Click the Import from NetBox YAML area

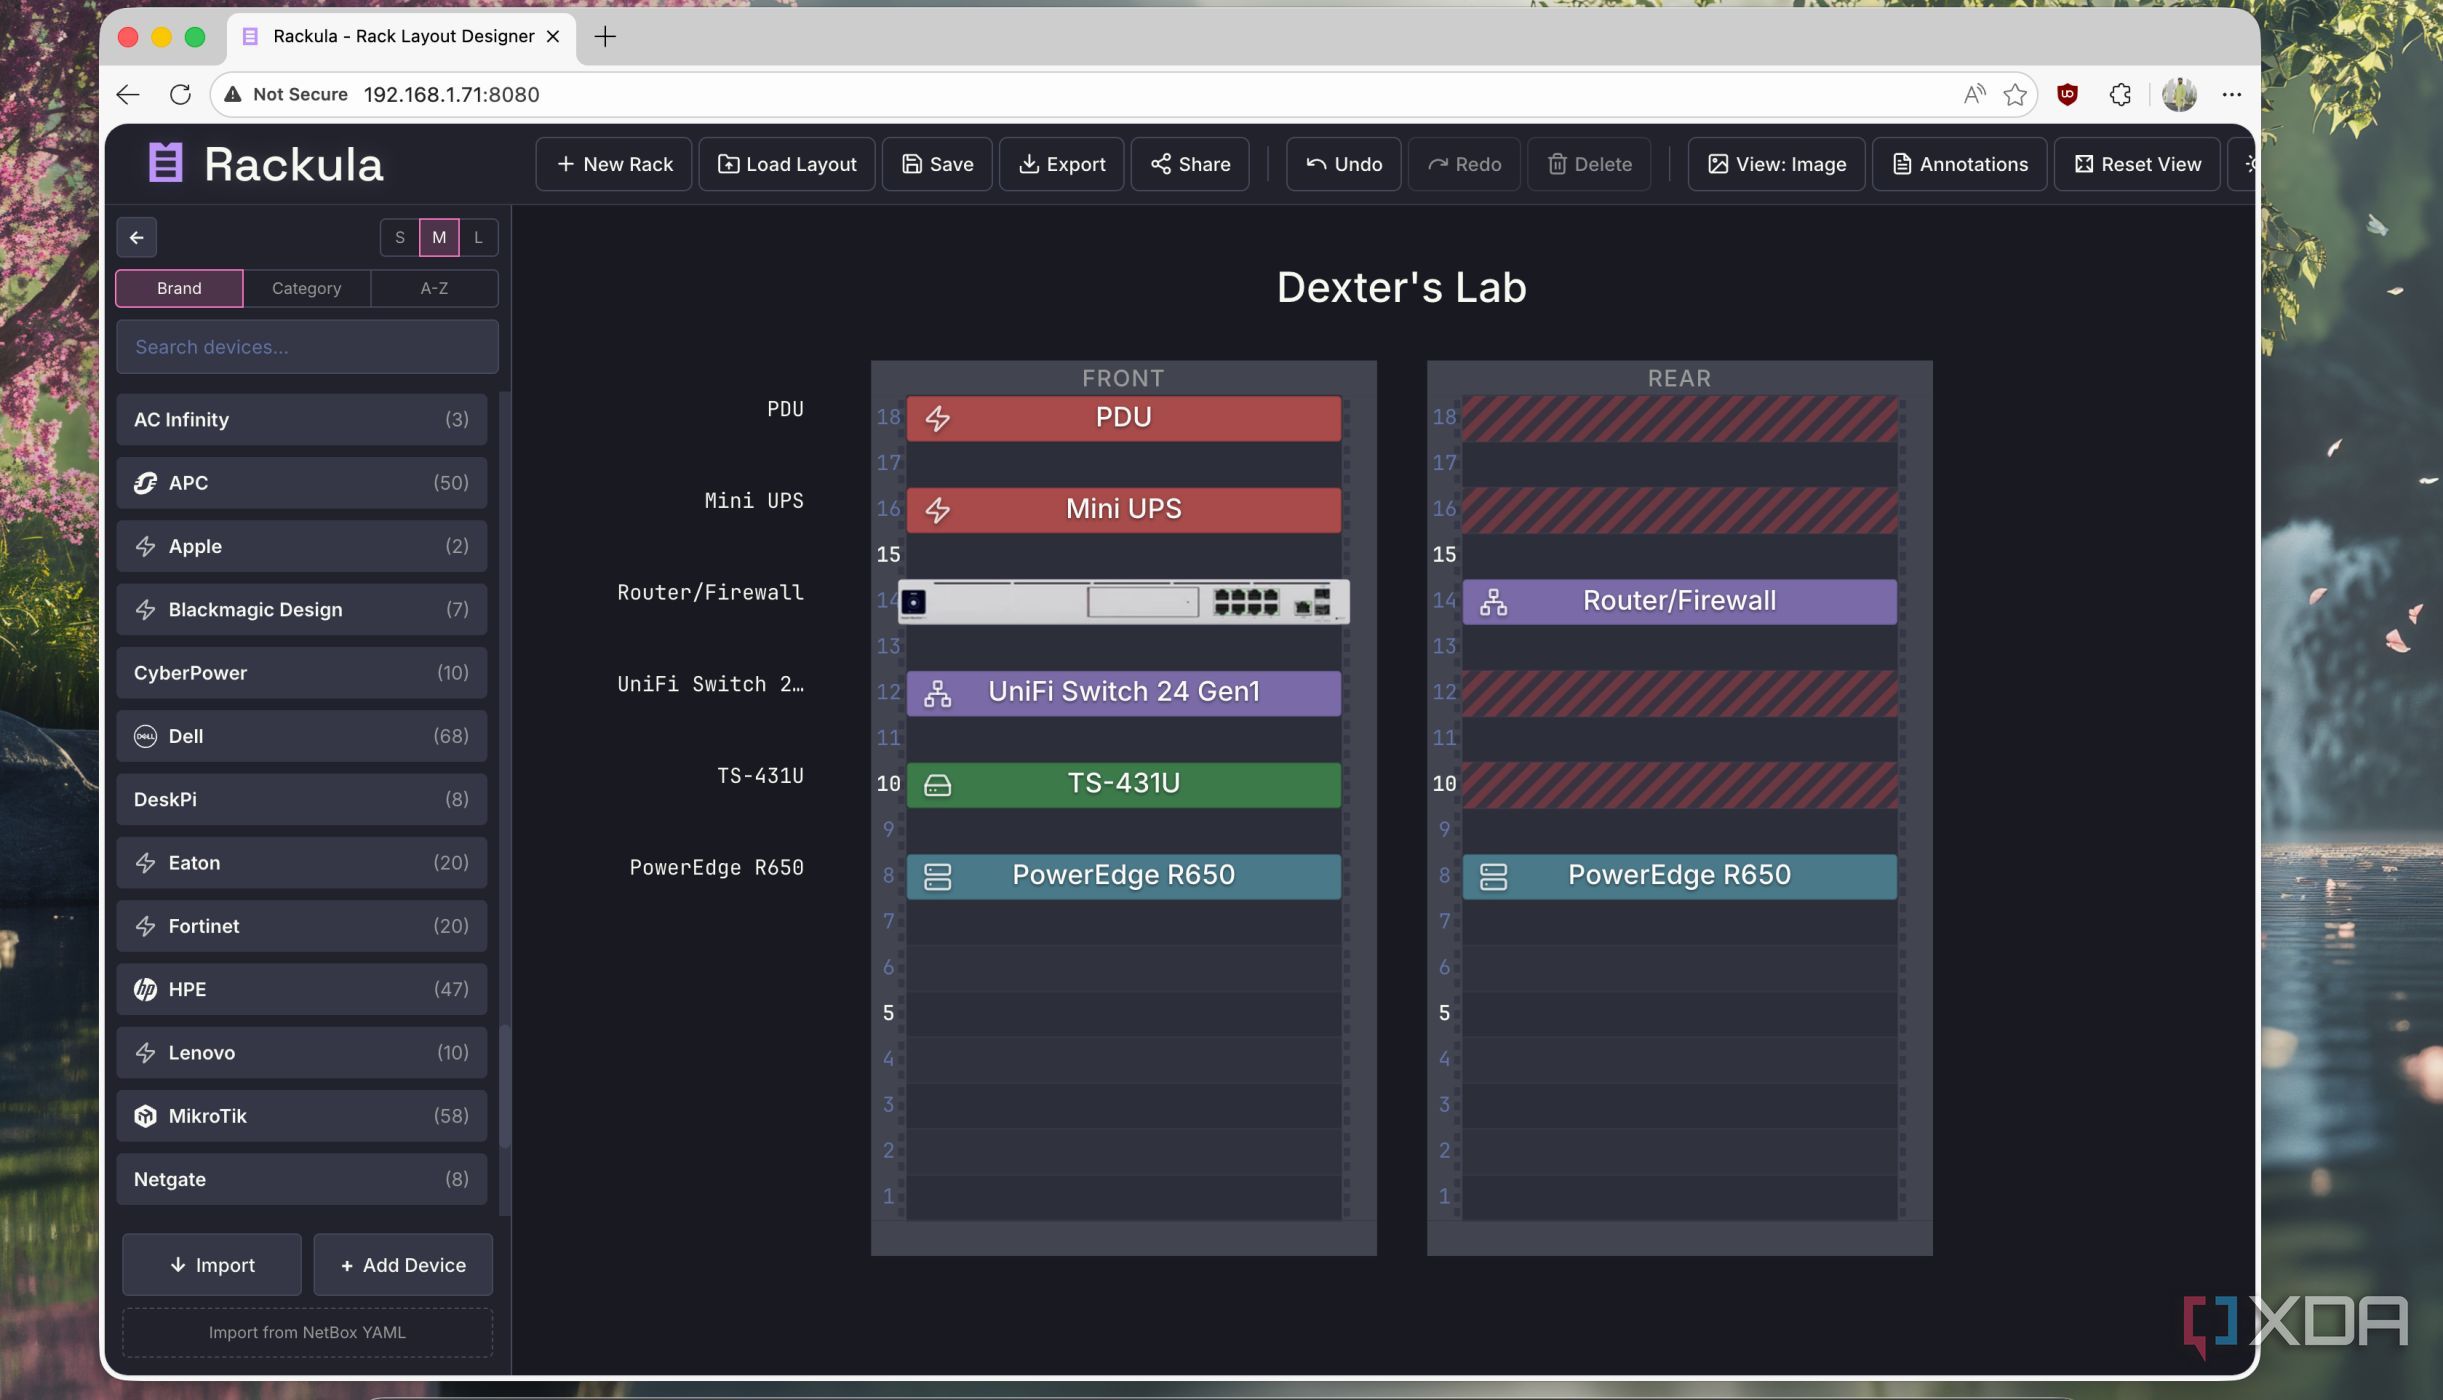(x=307, y=1333)
